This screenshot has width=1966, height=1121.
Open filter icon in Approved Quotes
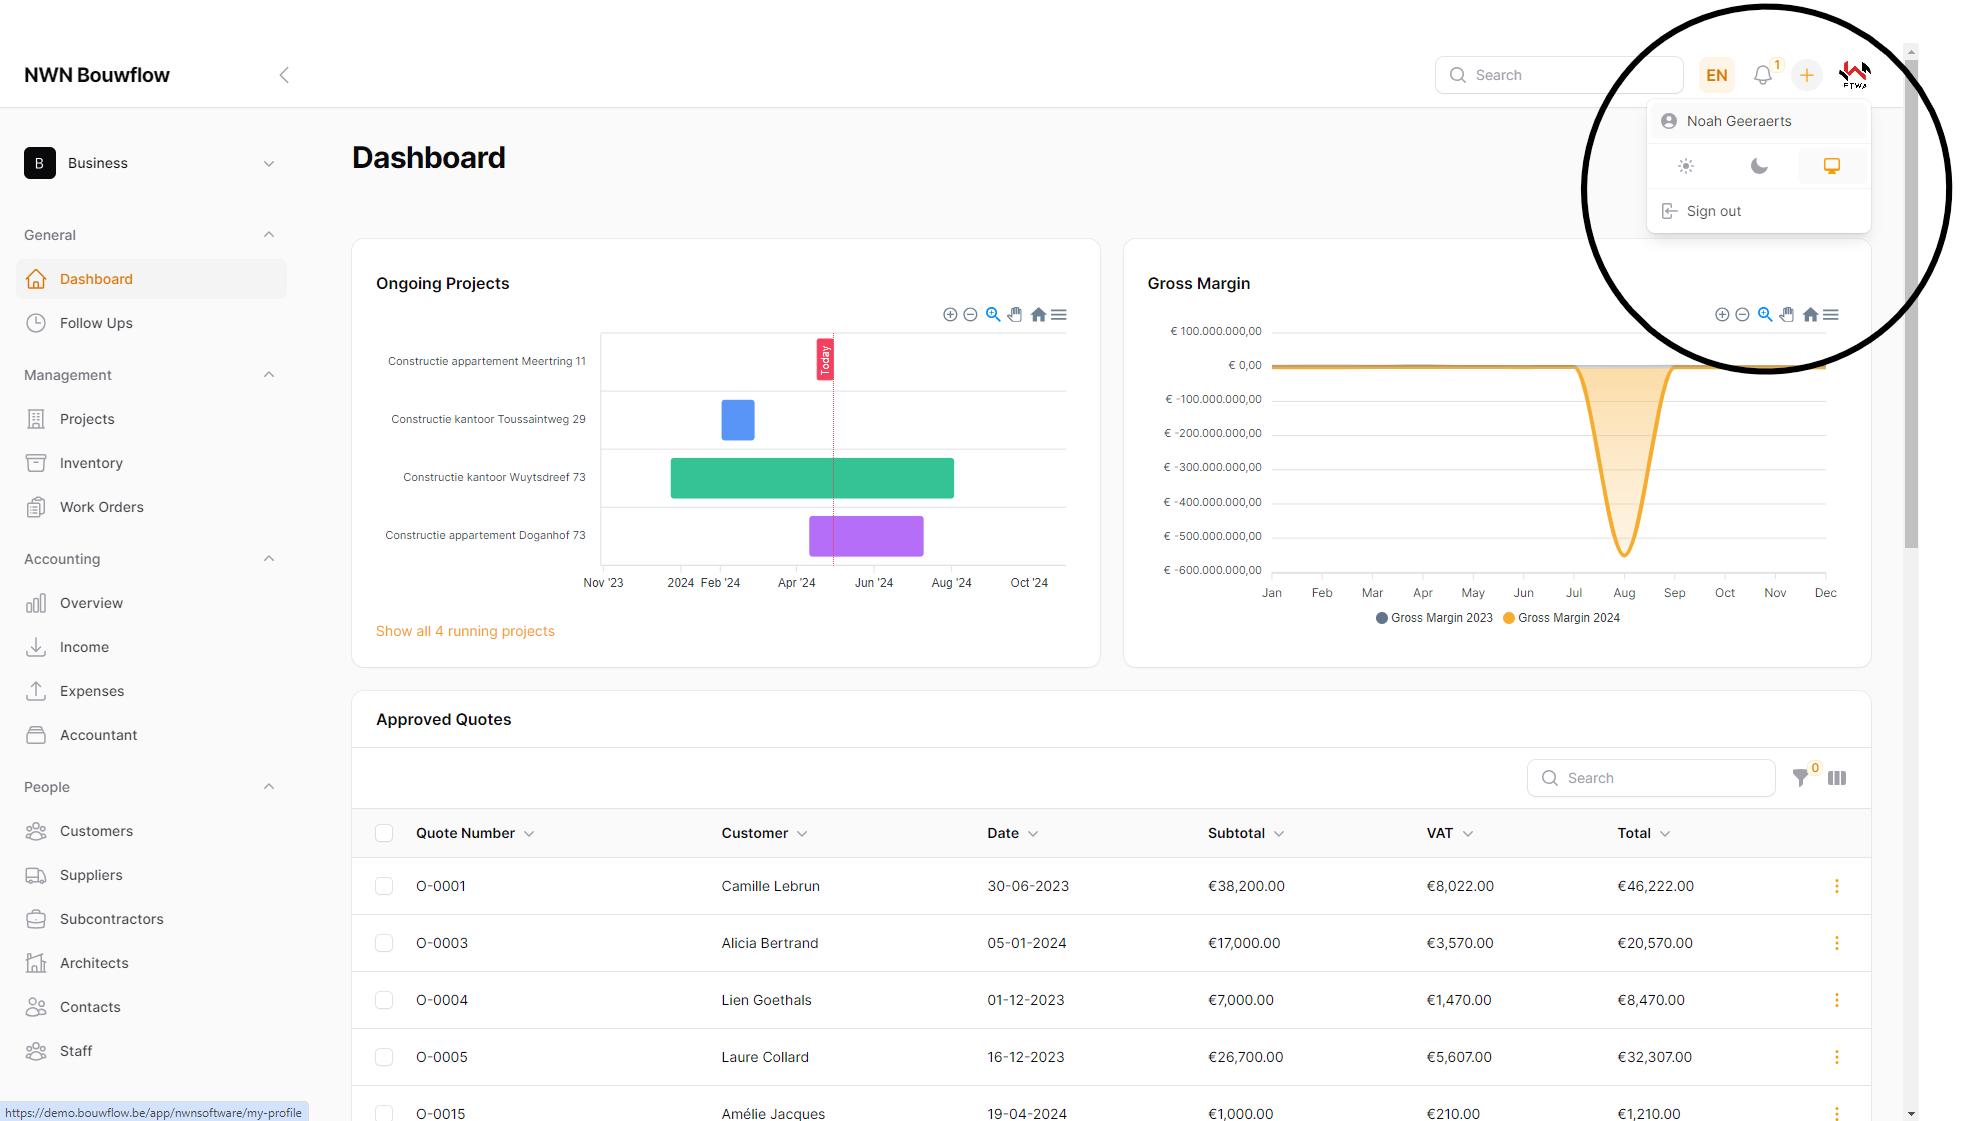[x=1801, y=778]
